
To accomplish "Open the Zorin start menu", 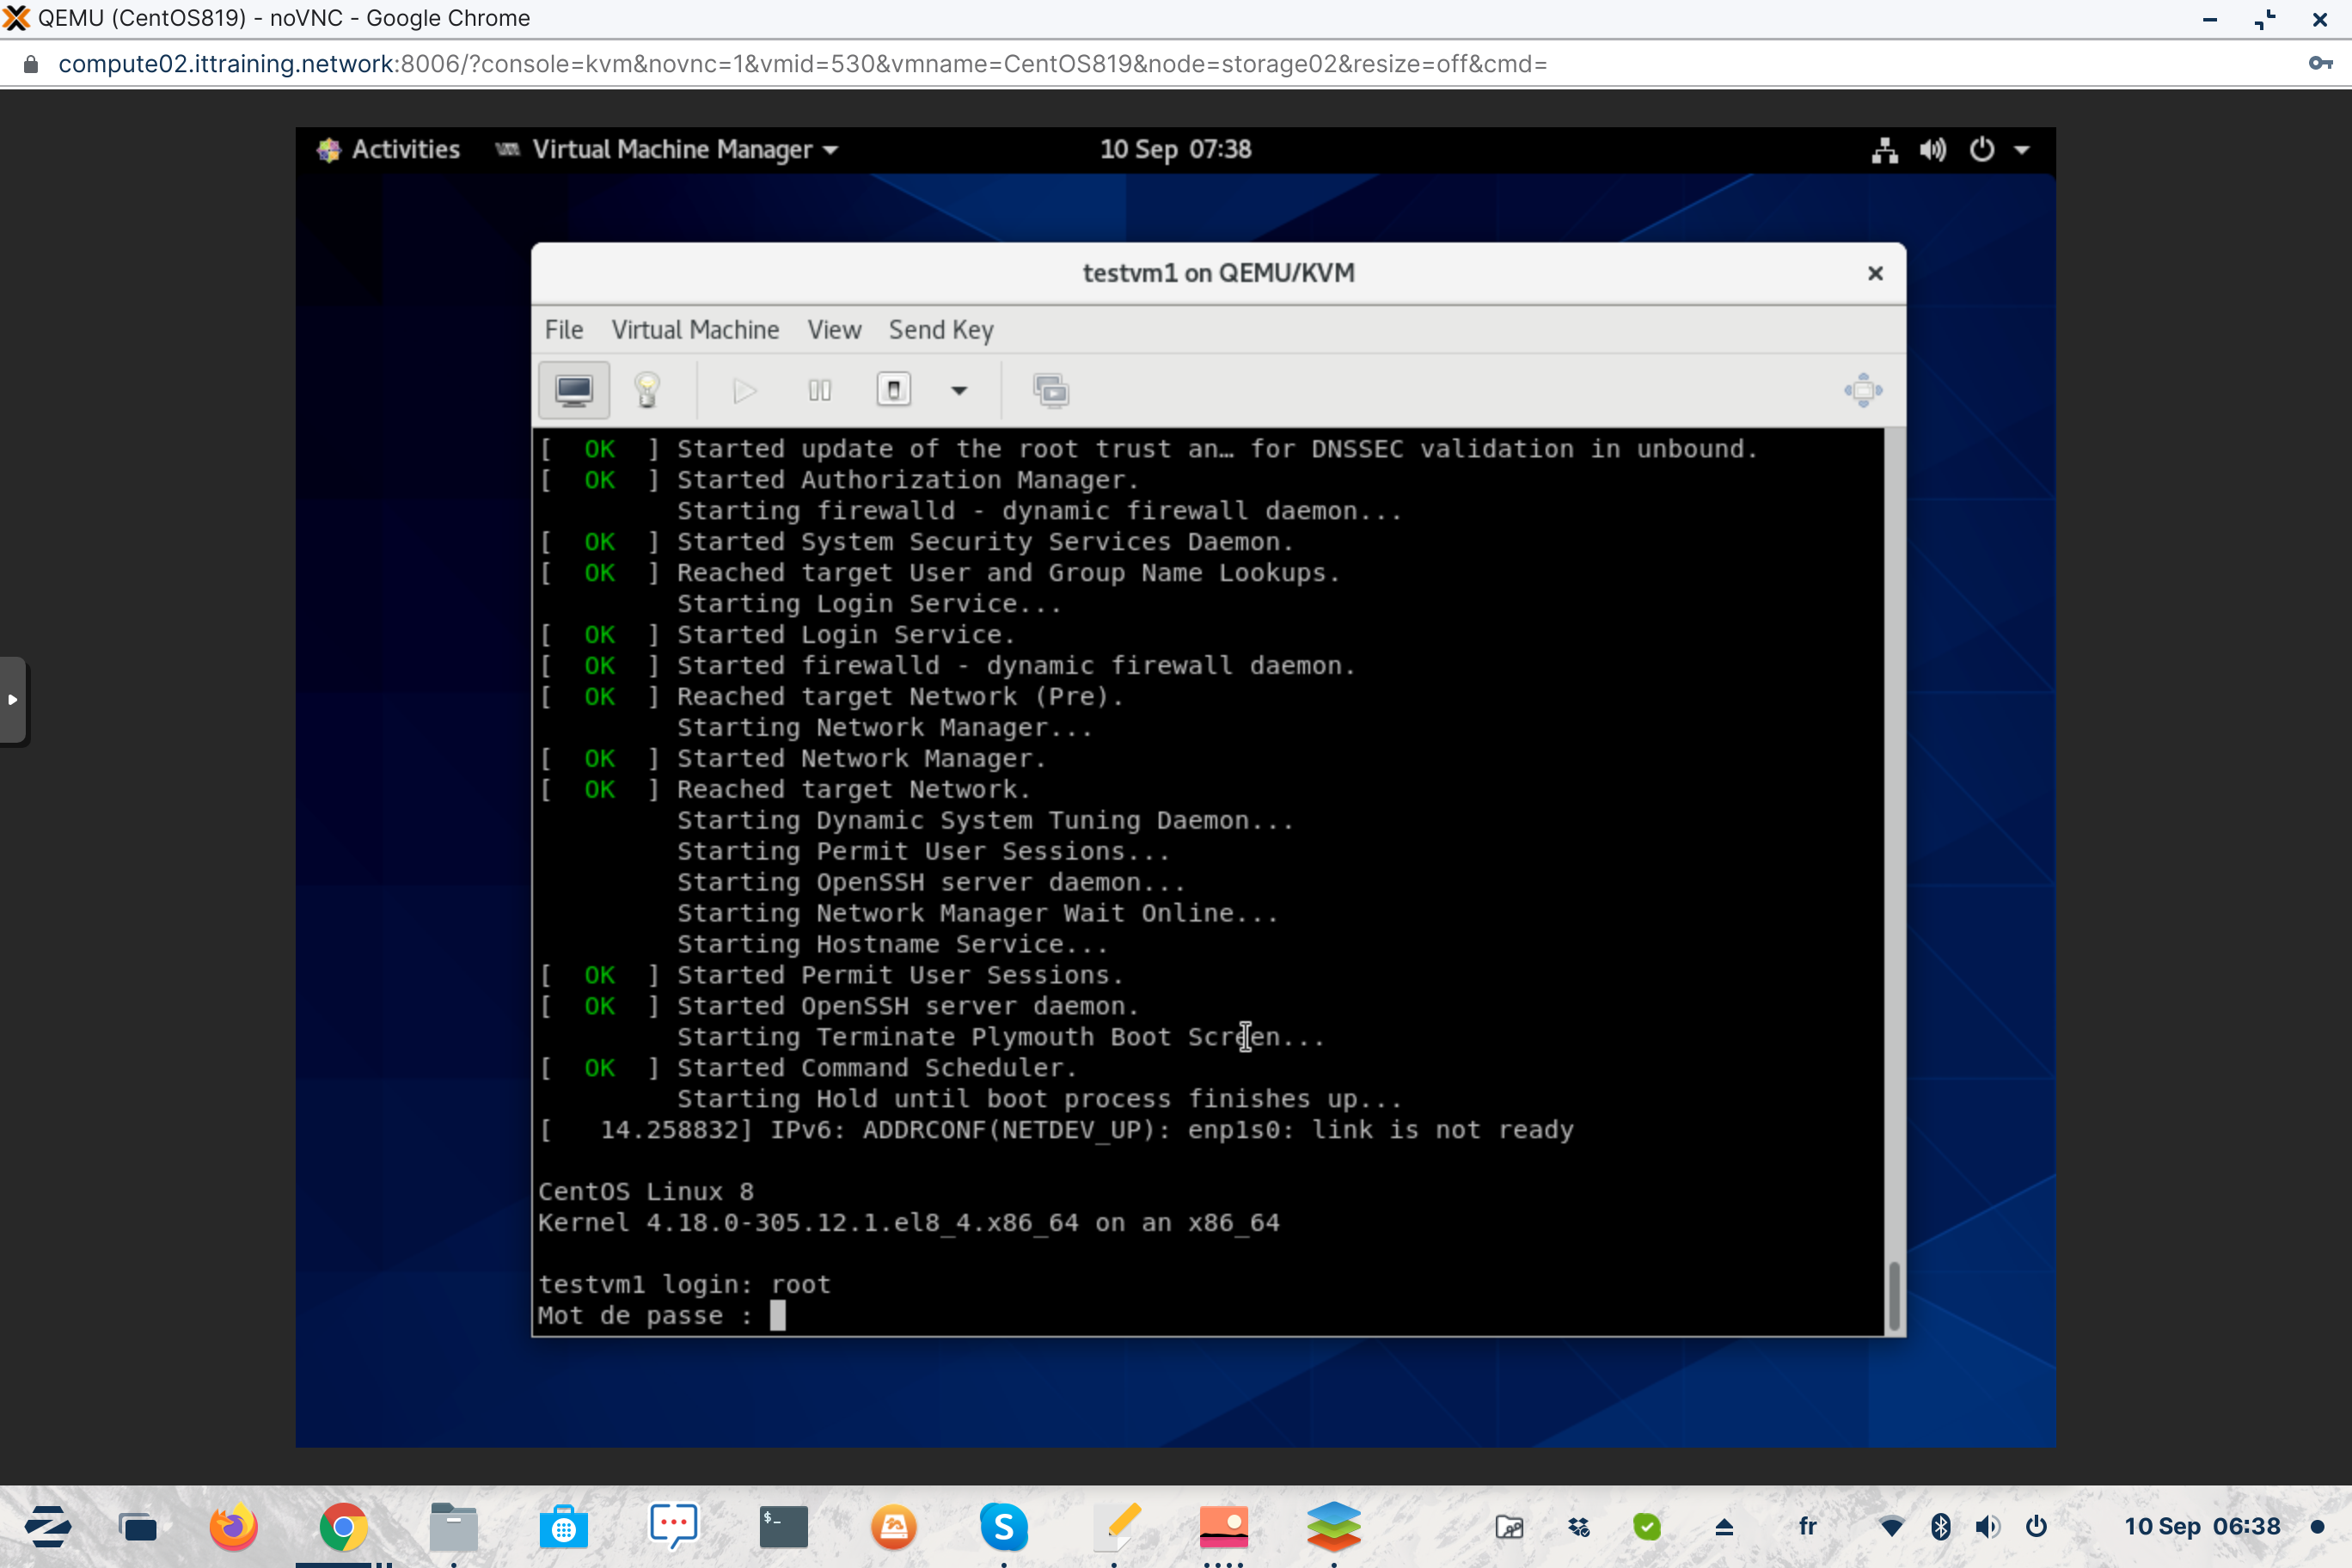I will 47,1526.
